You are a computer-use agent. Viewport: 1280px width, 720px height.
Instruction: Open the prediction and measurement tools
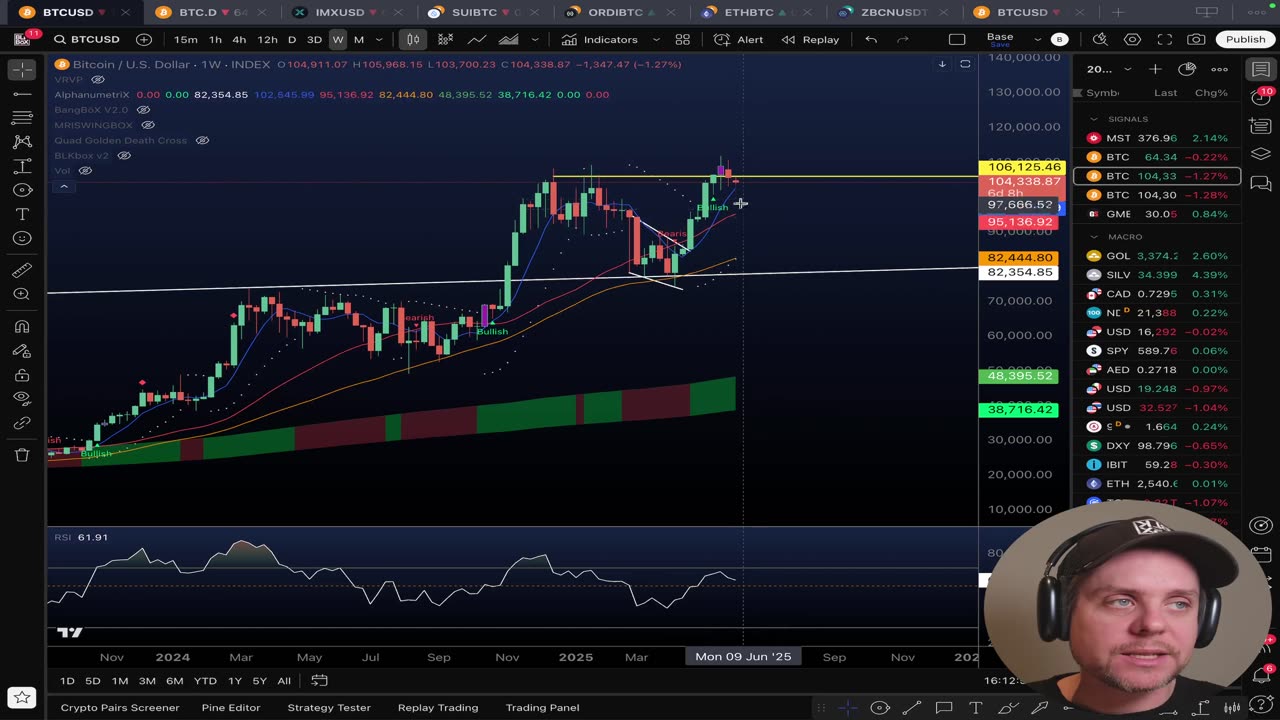[22, 166]
